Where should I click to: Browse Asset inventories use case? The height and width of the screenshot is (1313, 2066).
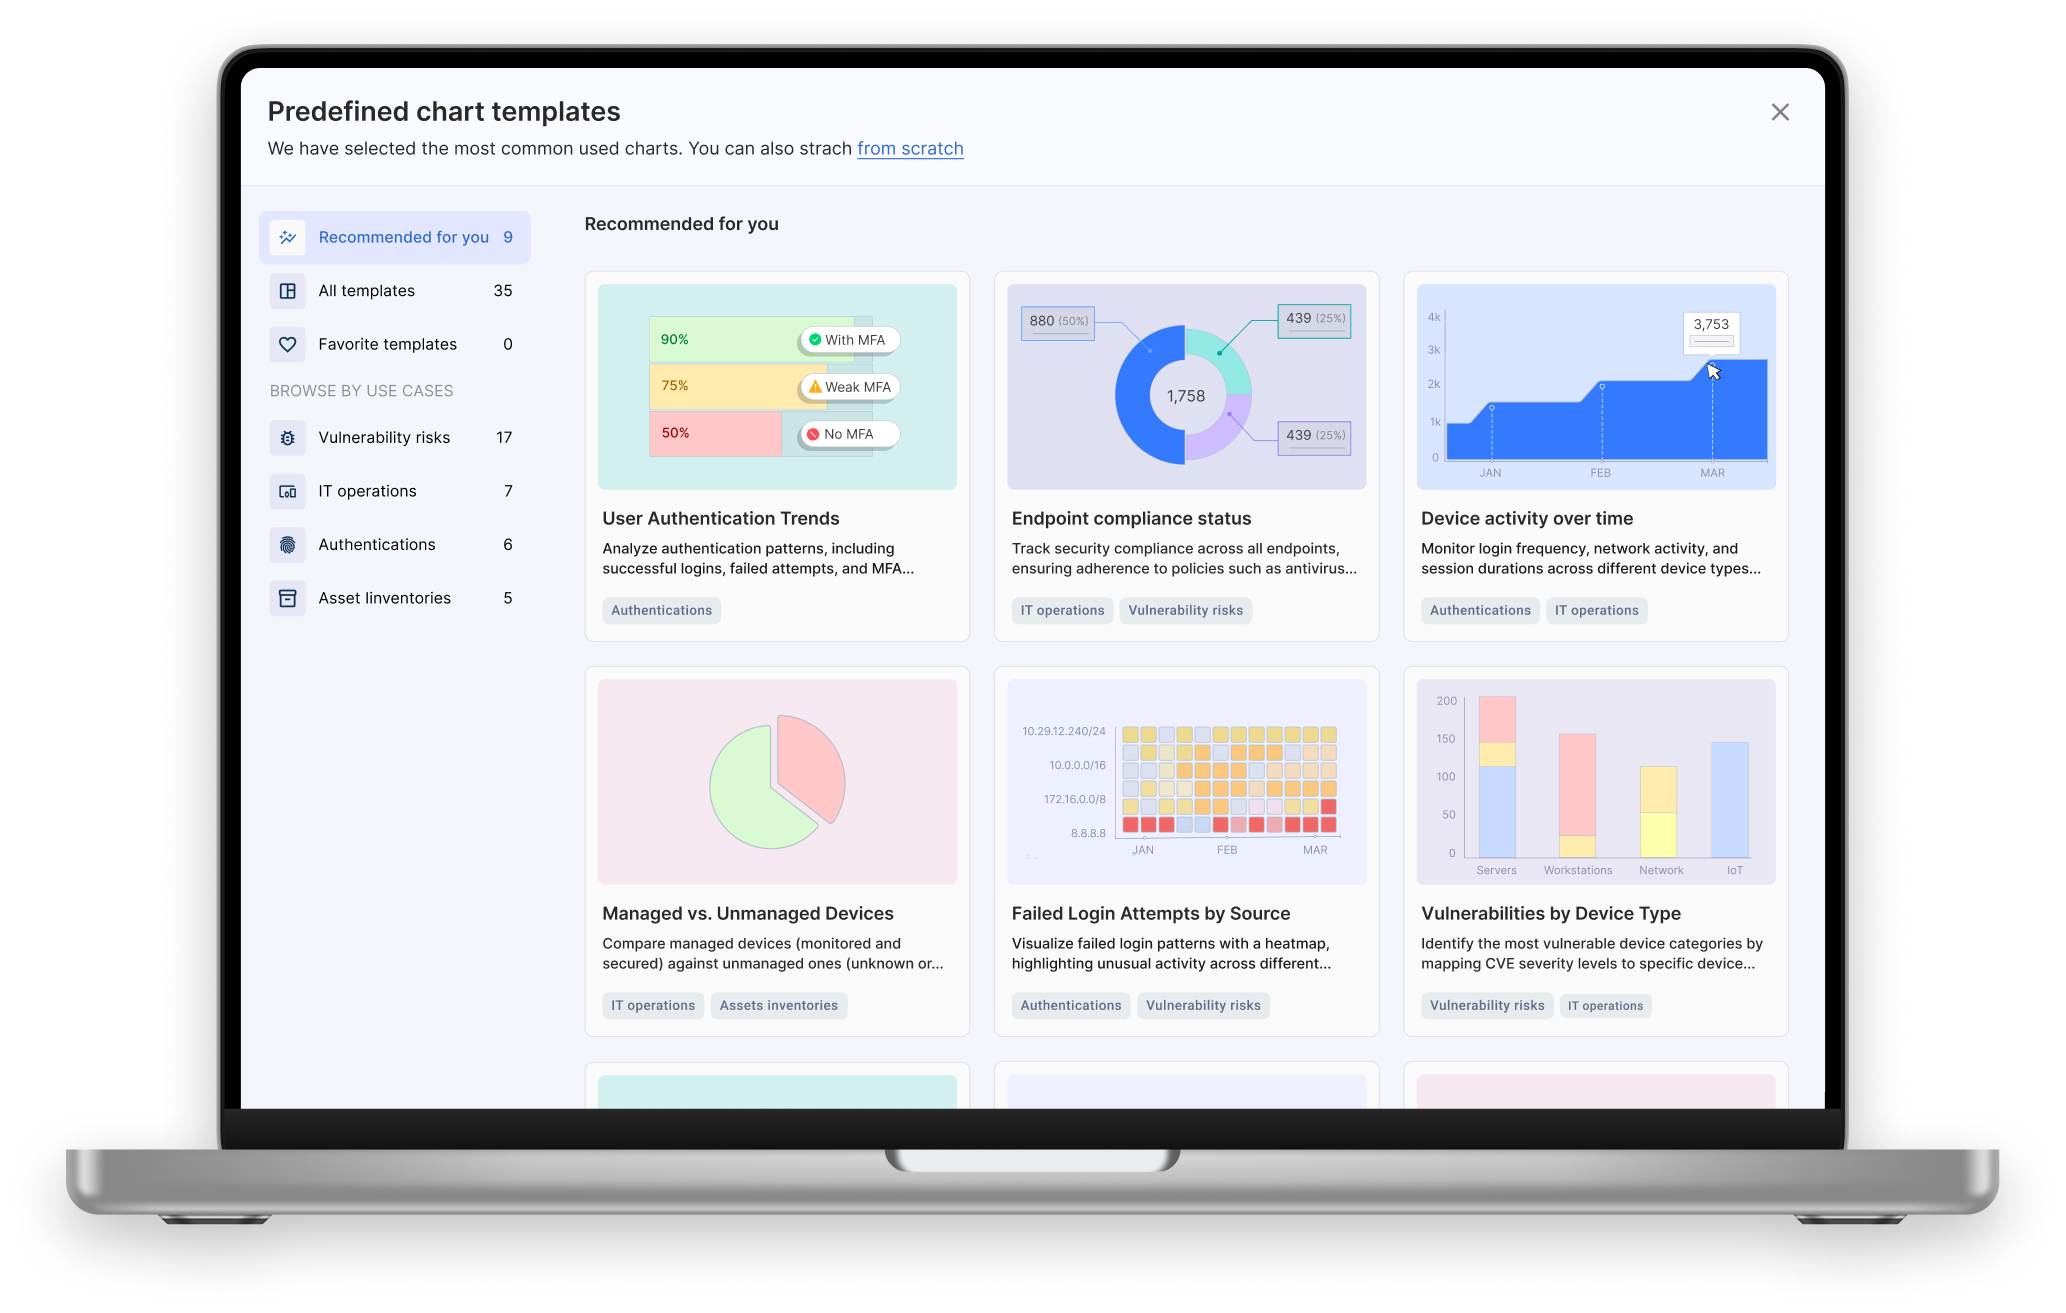pyautogui.click(x=394, y=598)
